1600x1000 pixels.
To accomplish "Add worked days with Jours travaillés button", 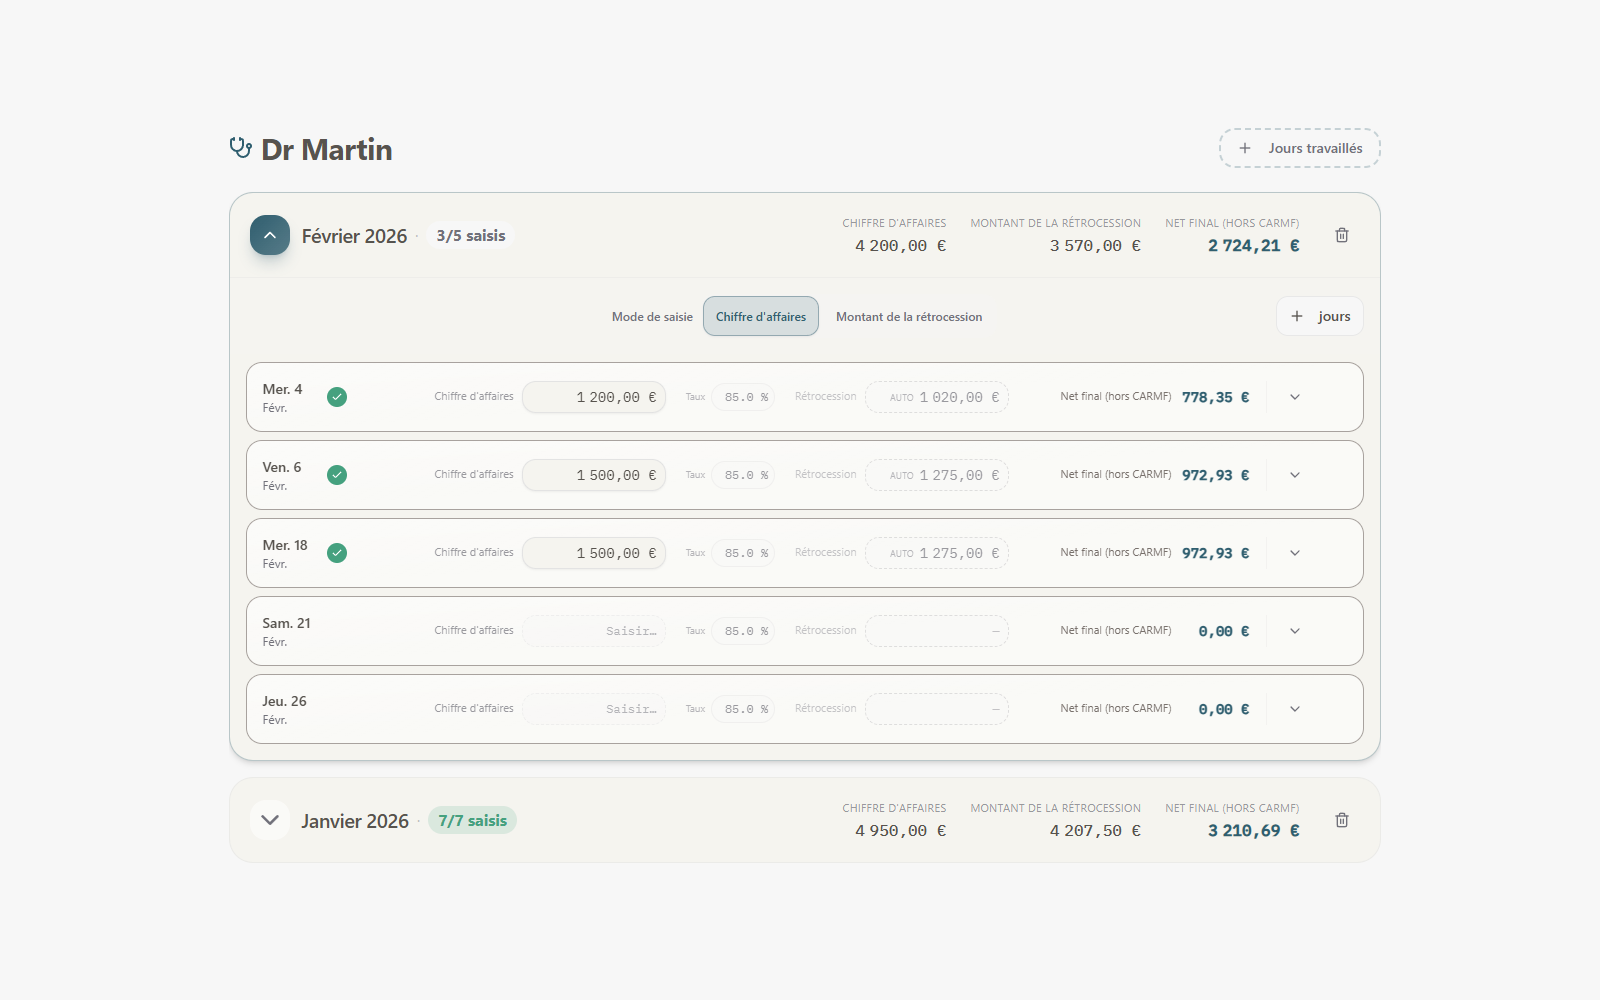I will [1299, 148].
